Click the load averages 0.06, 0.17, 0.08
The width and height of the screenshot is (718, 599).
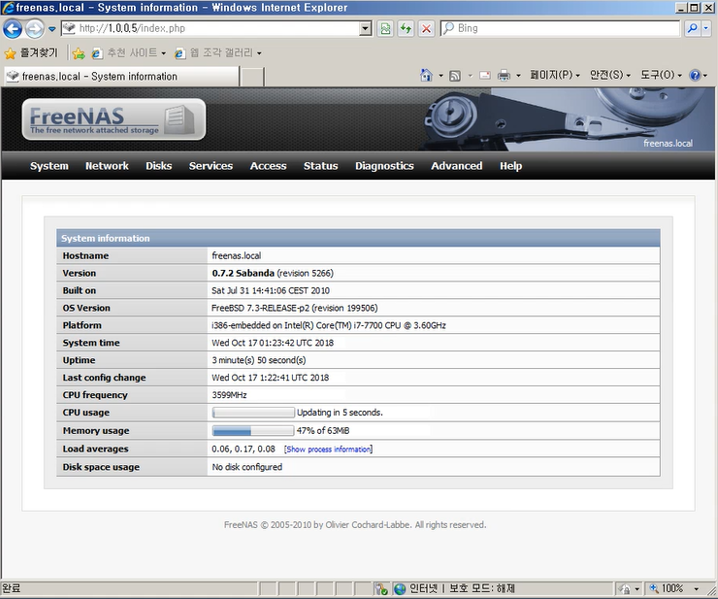[x=243, y=449]
